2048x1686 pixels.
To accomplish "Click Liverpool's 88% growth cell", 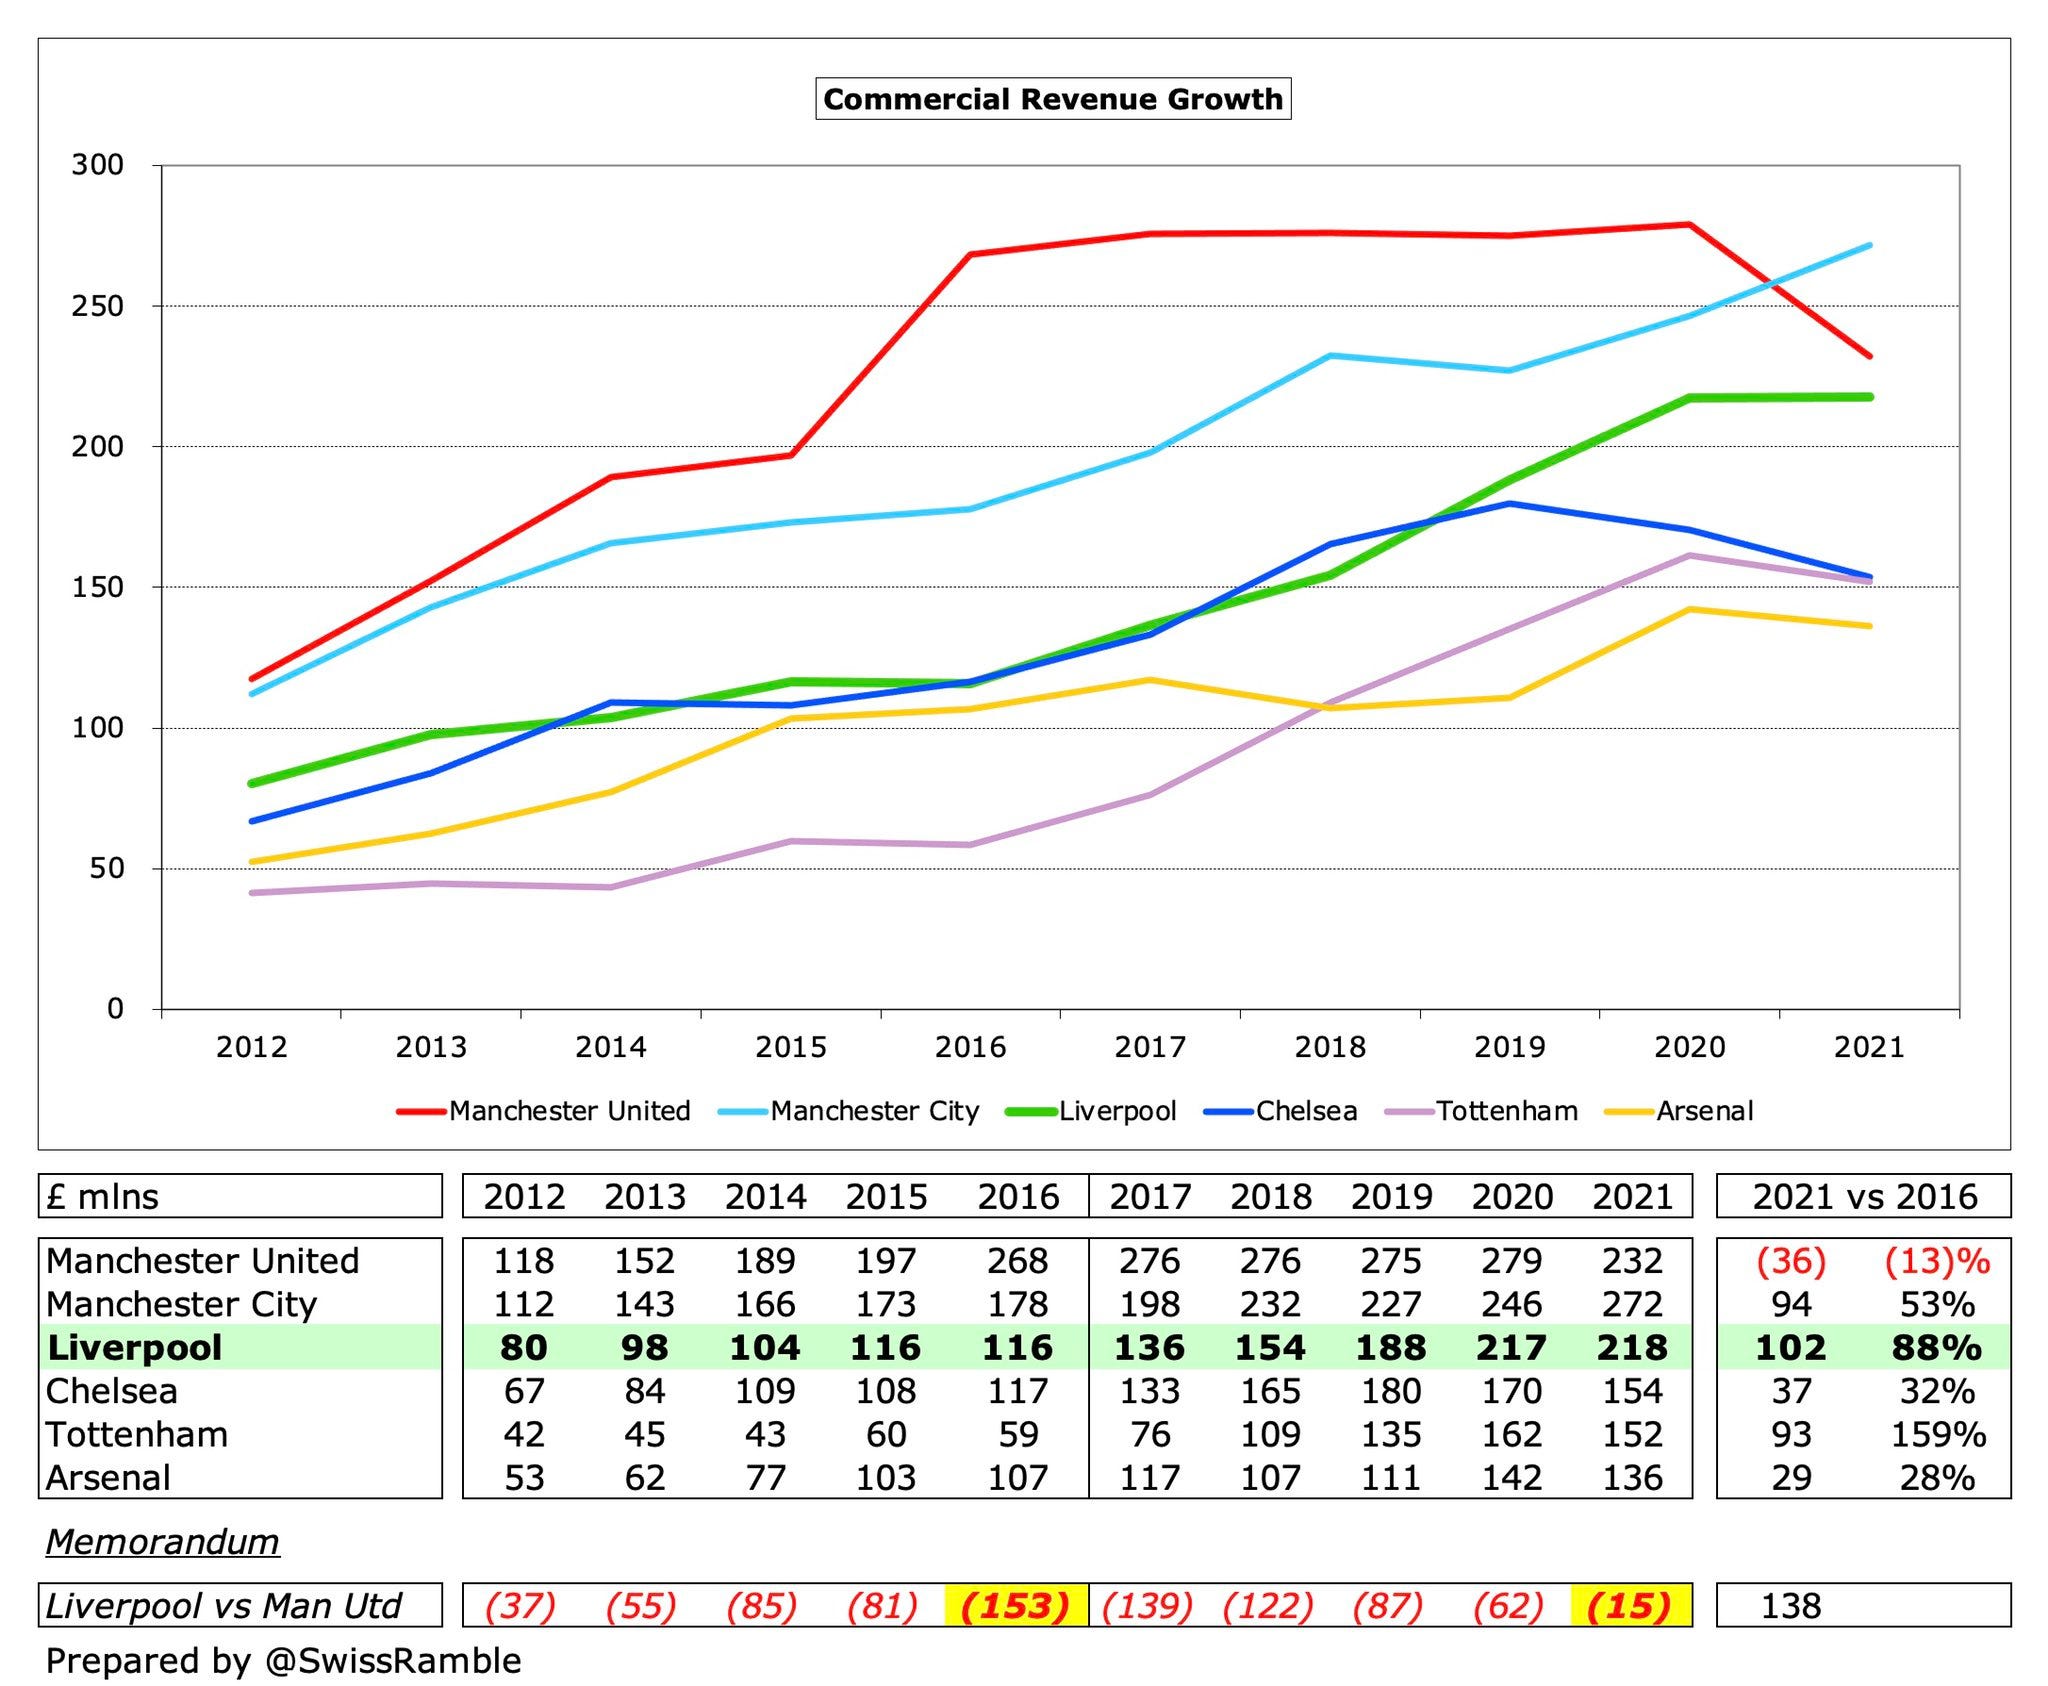I will [x=1937, y=1347].
